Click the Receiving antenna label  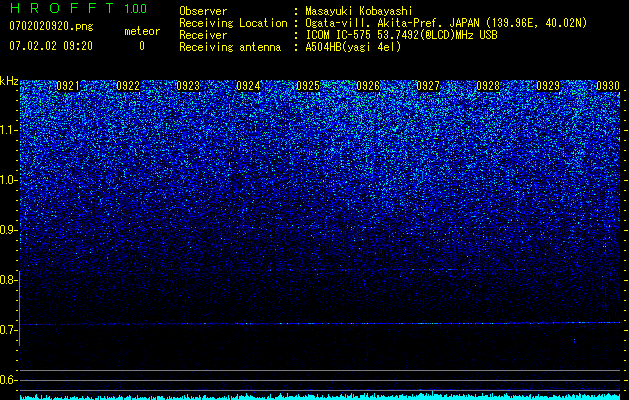[230, 47]
